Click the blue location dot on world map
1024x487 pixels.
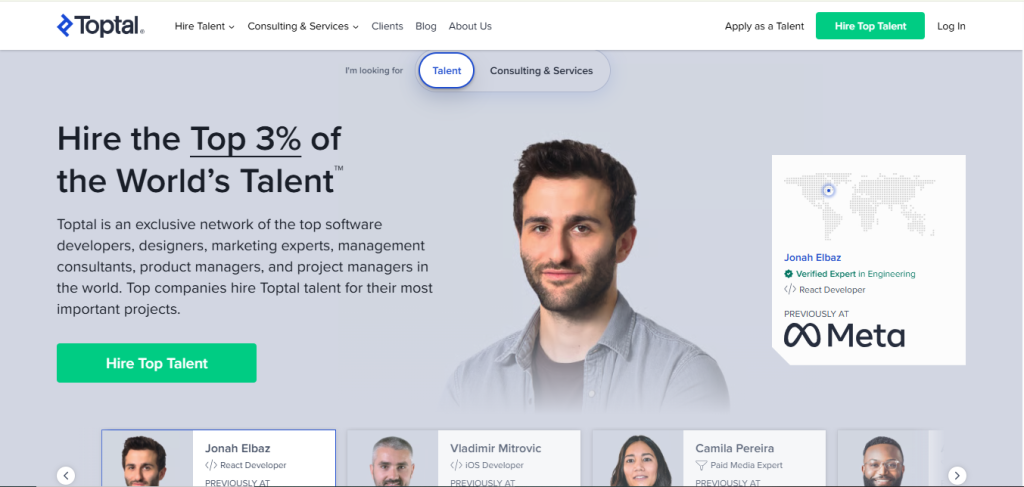pos(829,191)
